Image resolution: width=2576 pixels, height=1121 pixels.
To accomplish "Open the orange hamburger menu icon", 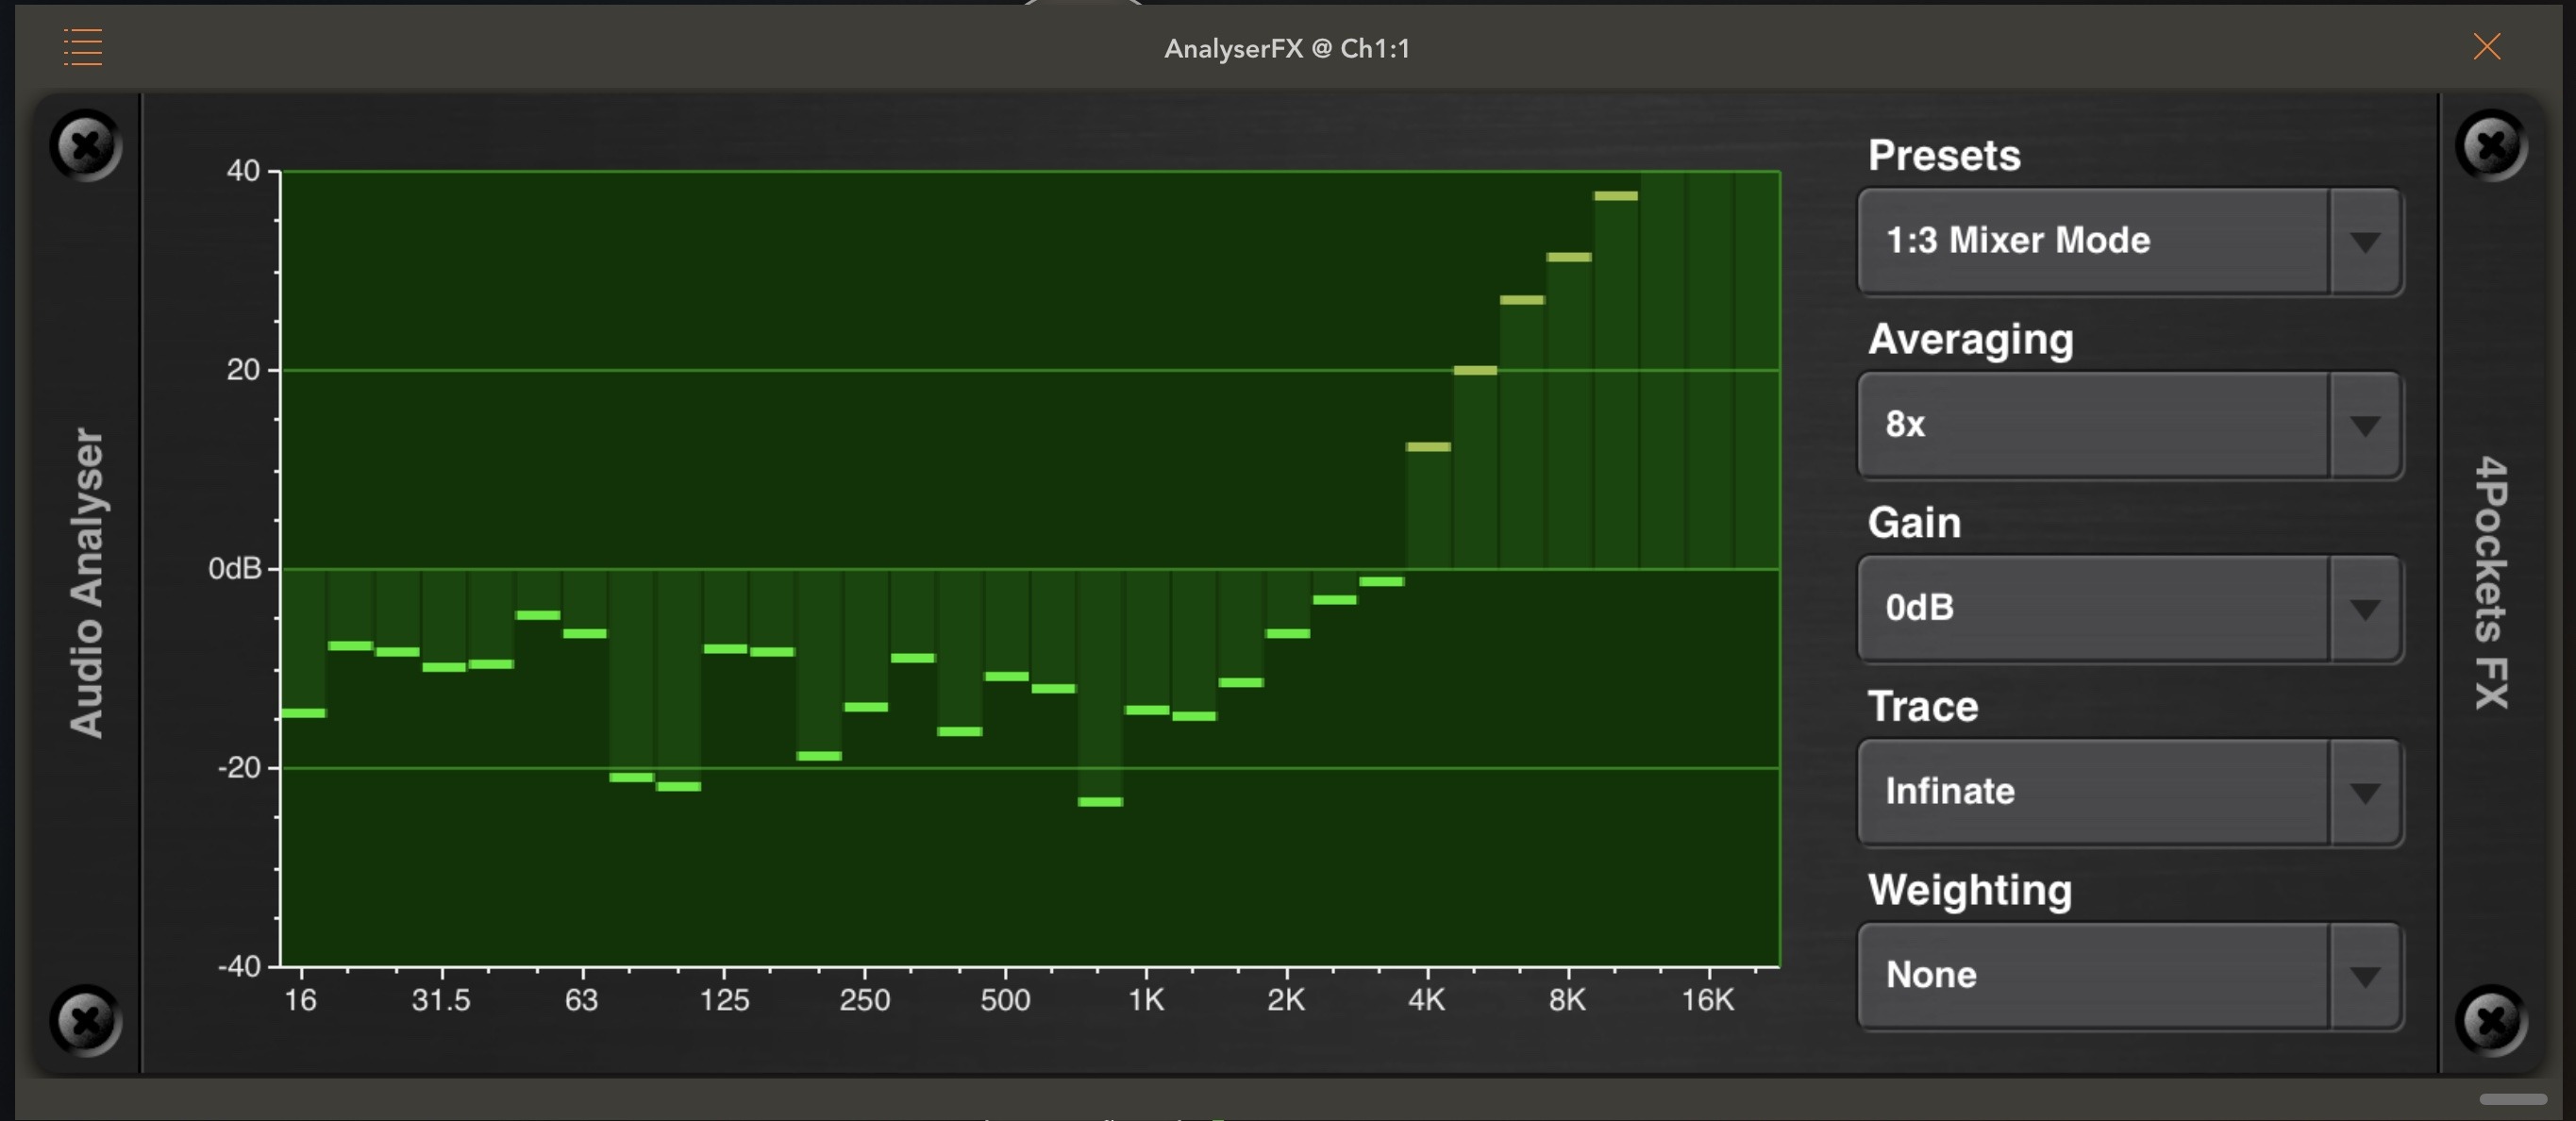I will 83,47.
